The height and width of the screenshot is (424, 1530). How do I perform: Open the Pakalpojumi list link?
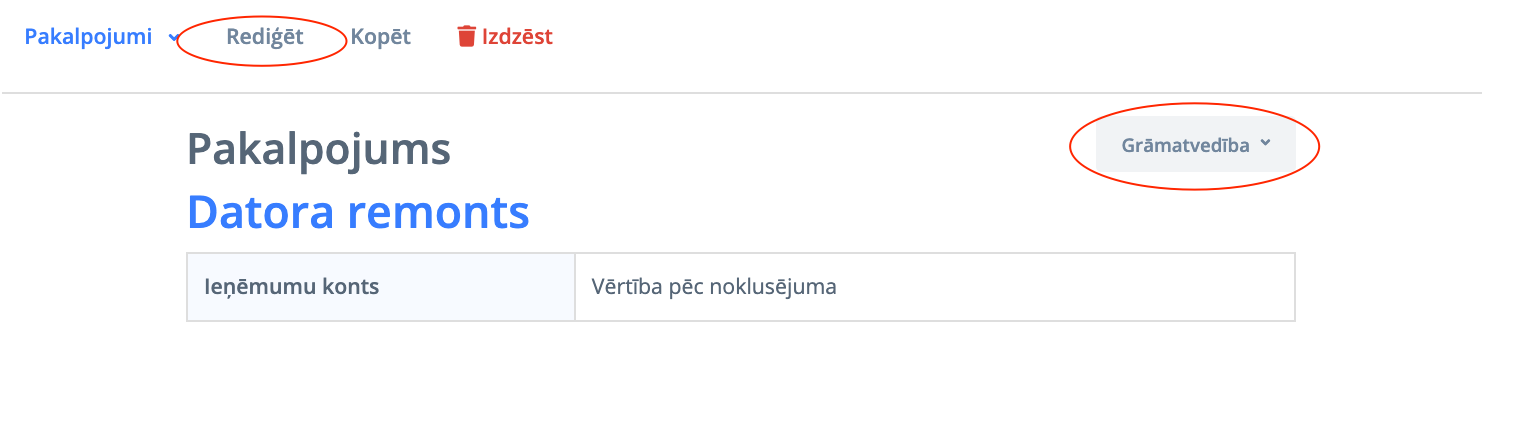point(88,37)
